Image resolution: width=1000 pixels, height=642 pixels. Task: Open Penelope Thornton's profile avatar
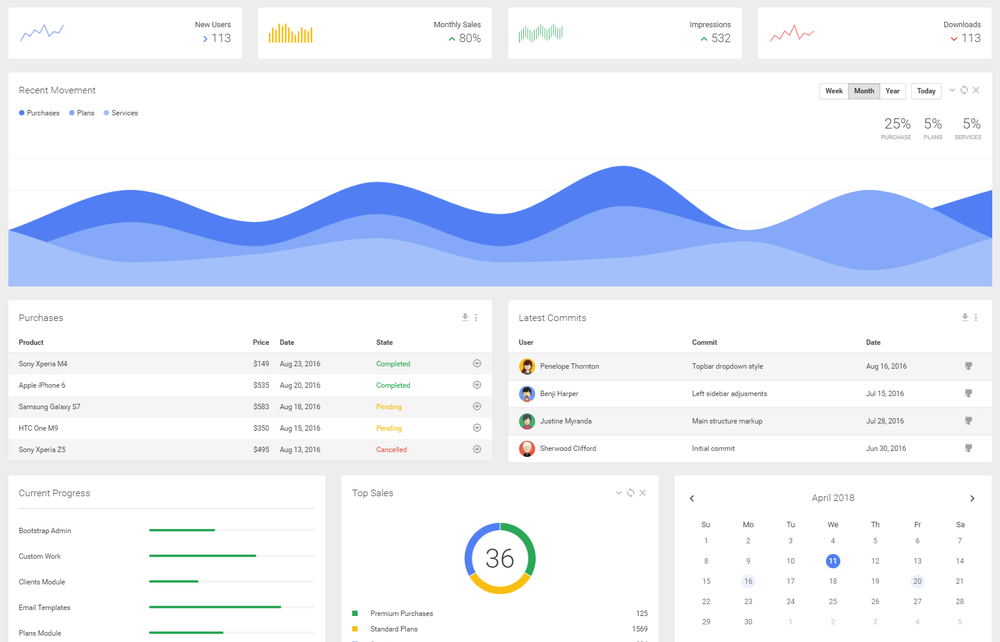pos(527,366)
